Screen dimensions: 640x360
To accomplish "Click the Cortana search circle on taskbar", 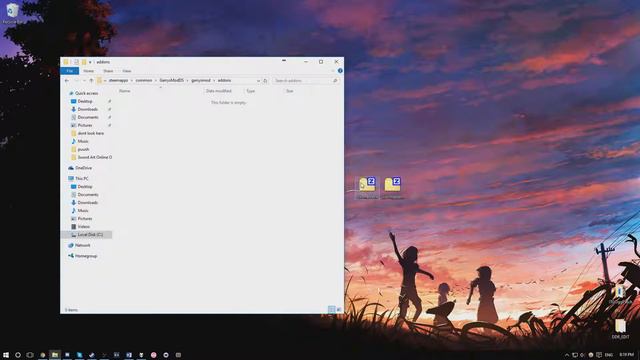I will (x=18, y=355).
